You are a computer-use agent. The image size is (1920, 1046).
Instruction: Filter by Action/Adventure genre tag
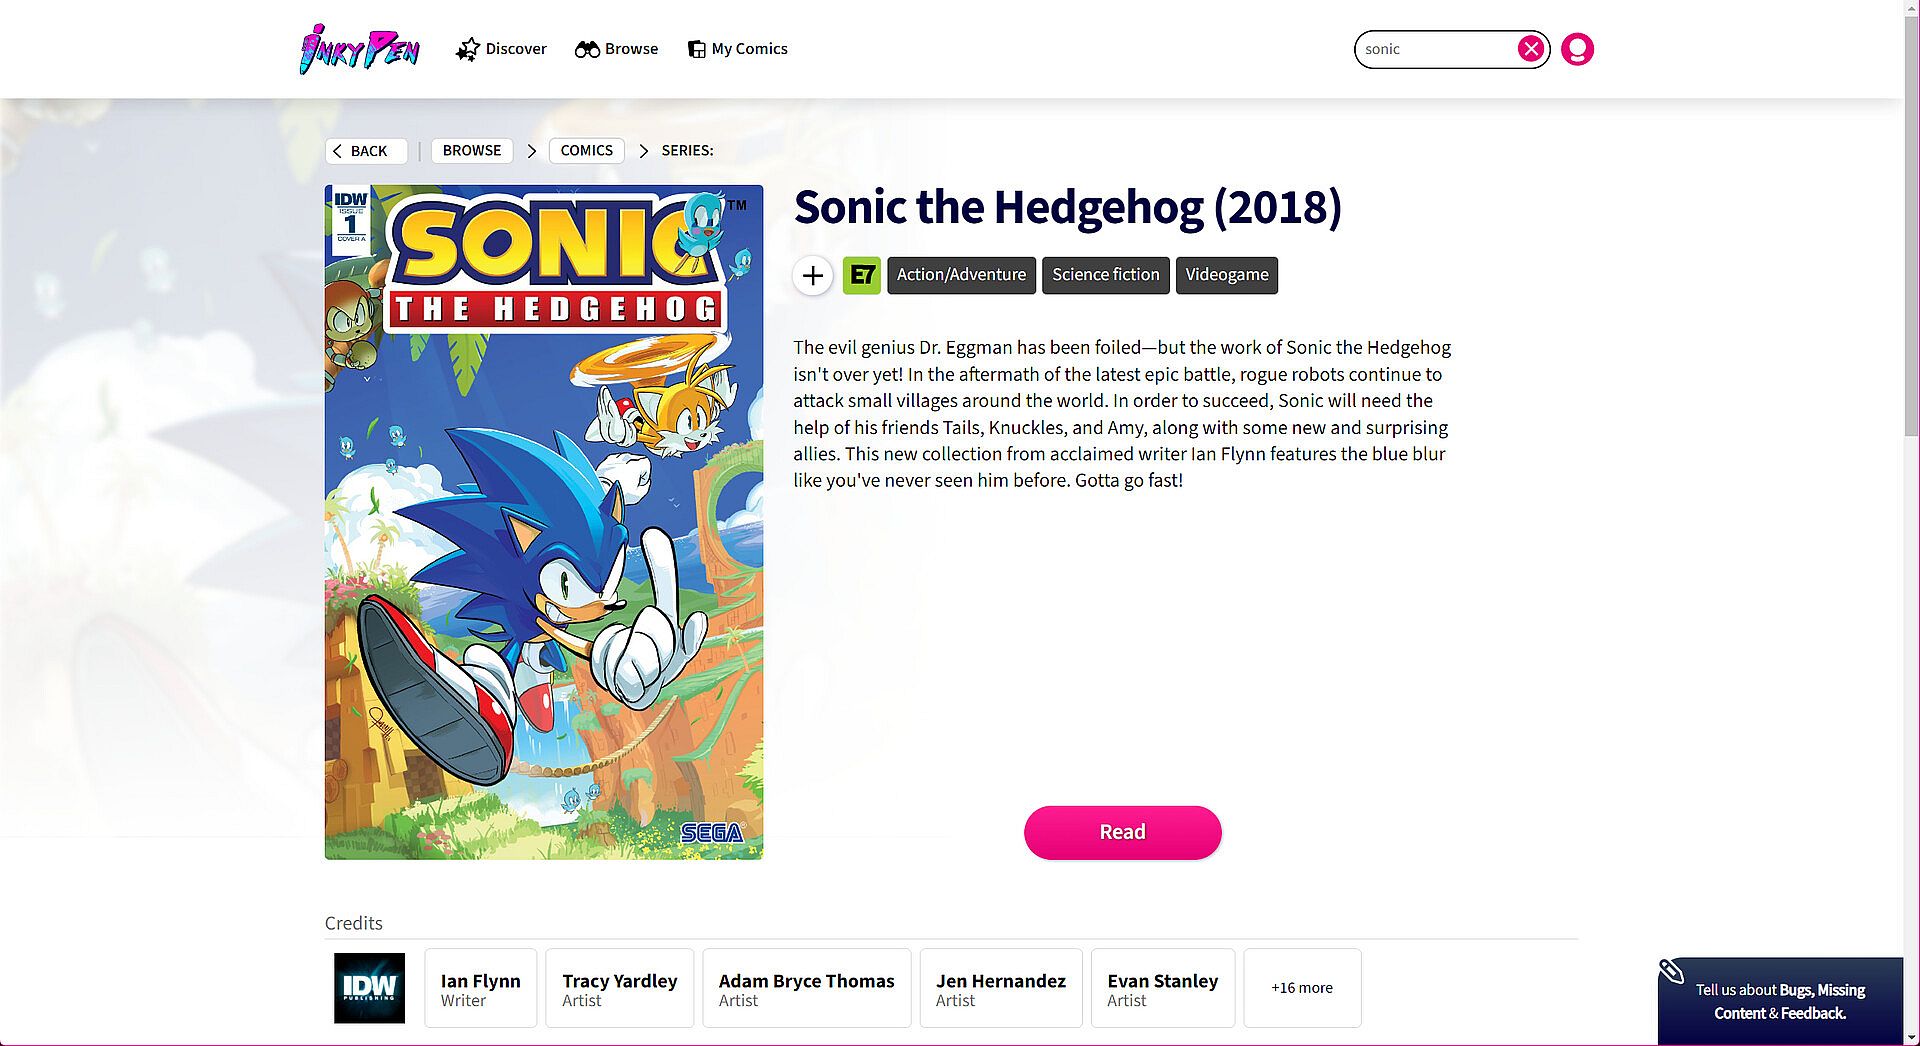961,275
